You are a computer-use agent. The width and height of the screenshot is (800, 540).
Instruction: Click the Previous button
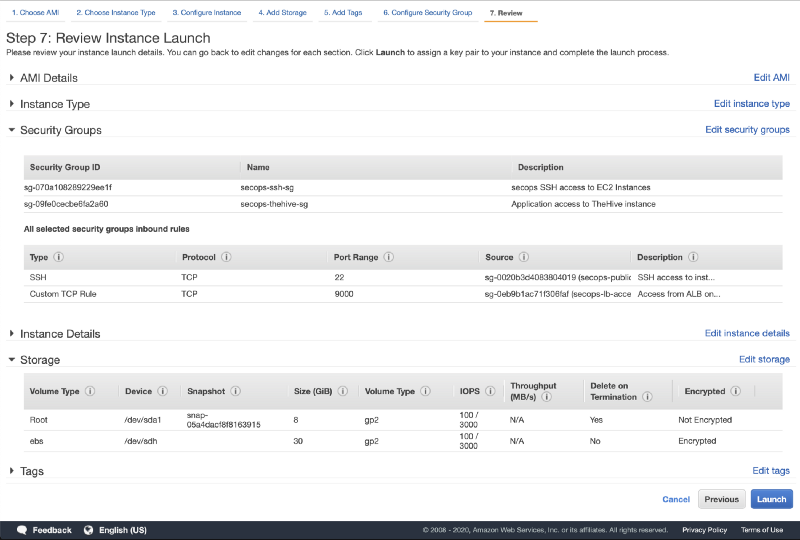(x=721, y=499)
